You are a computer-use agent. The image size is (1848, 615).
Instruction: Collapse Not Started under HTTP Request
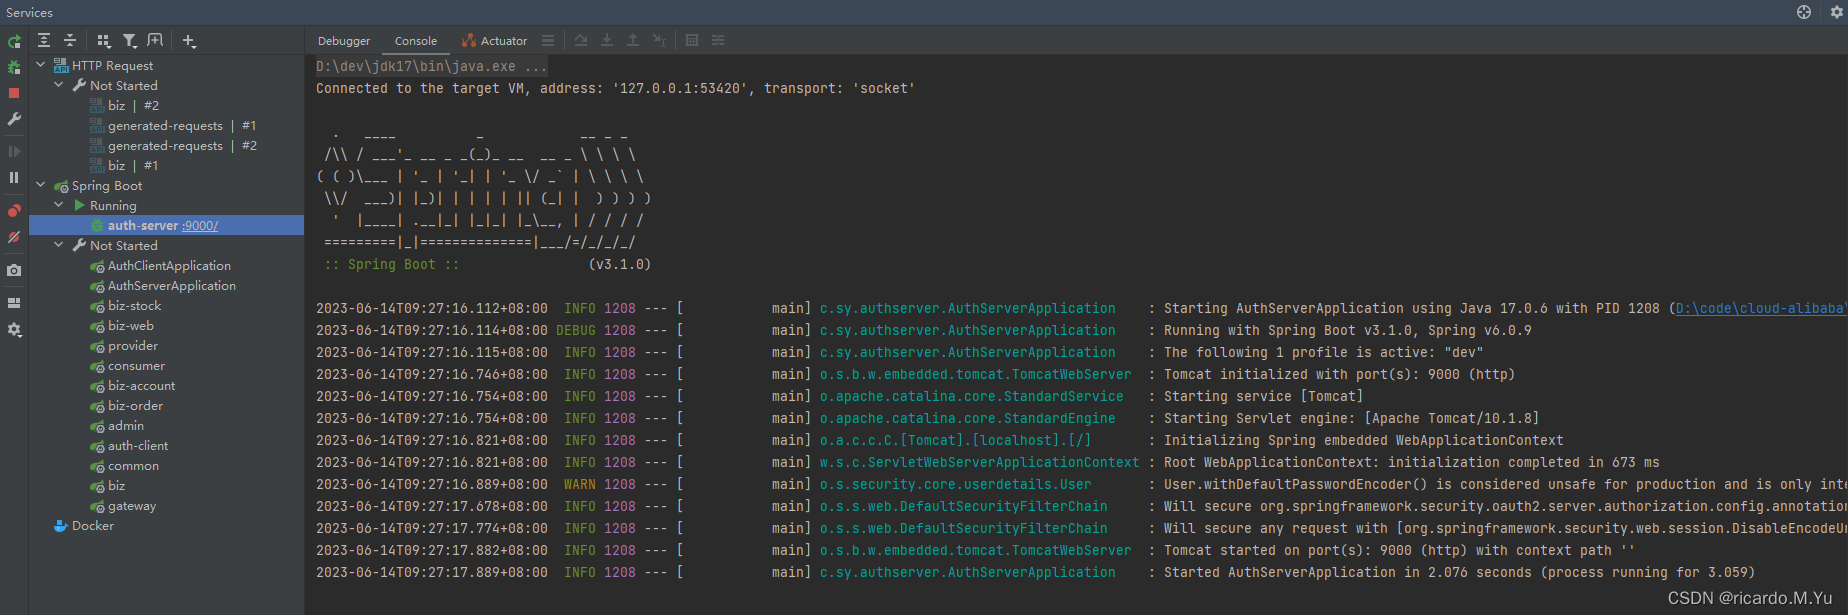tap(59, 85)
